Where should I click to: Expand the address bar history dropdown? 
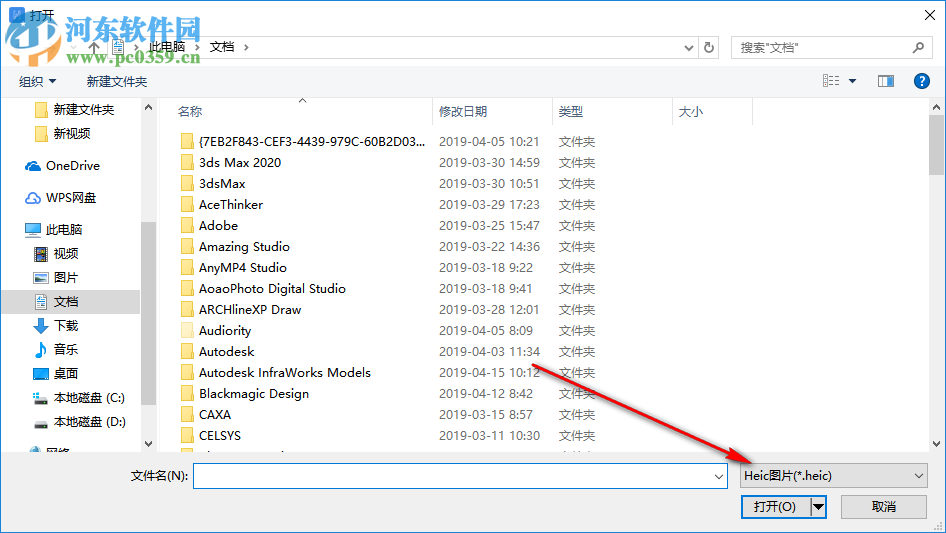pyautogui.click(x=688, y=47)
